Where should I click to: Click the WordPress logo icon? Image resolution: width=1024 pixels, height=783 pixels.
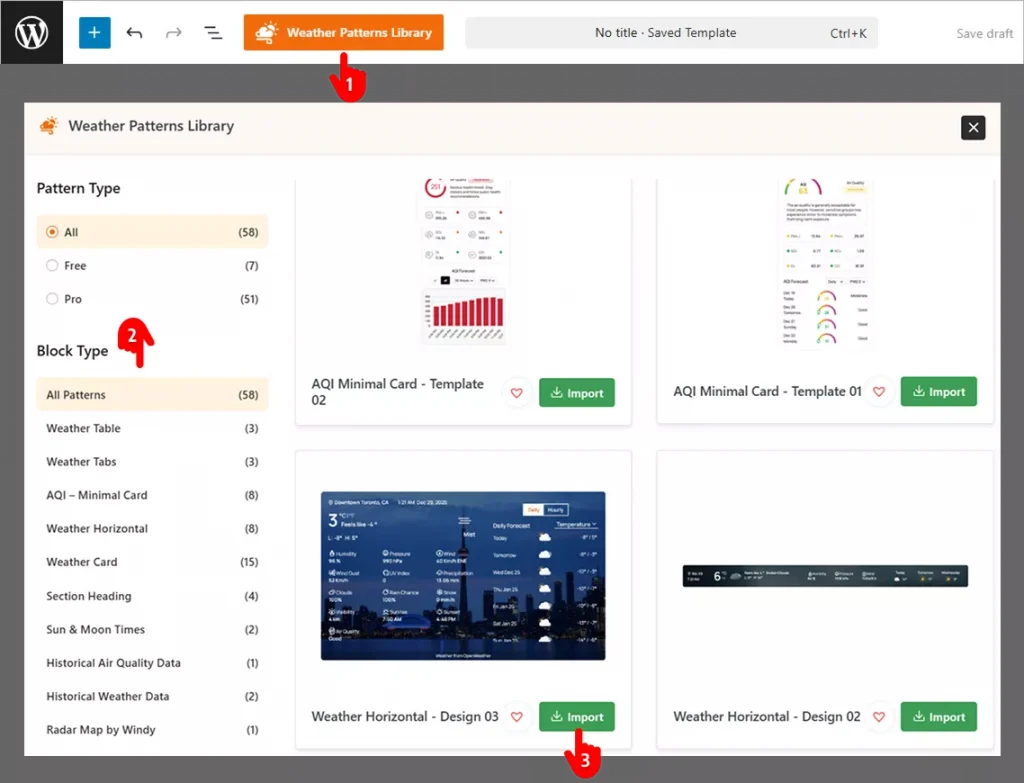[x=32, y=32]
